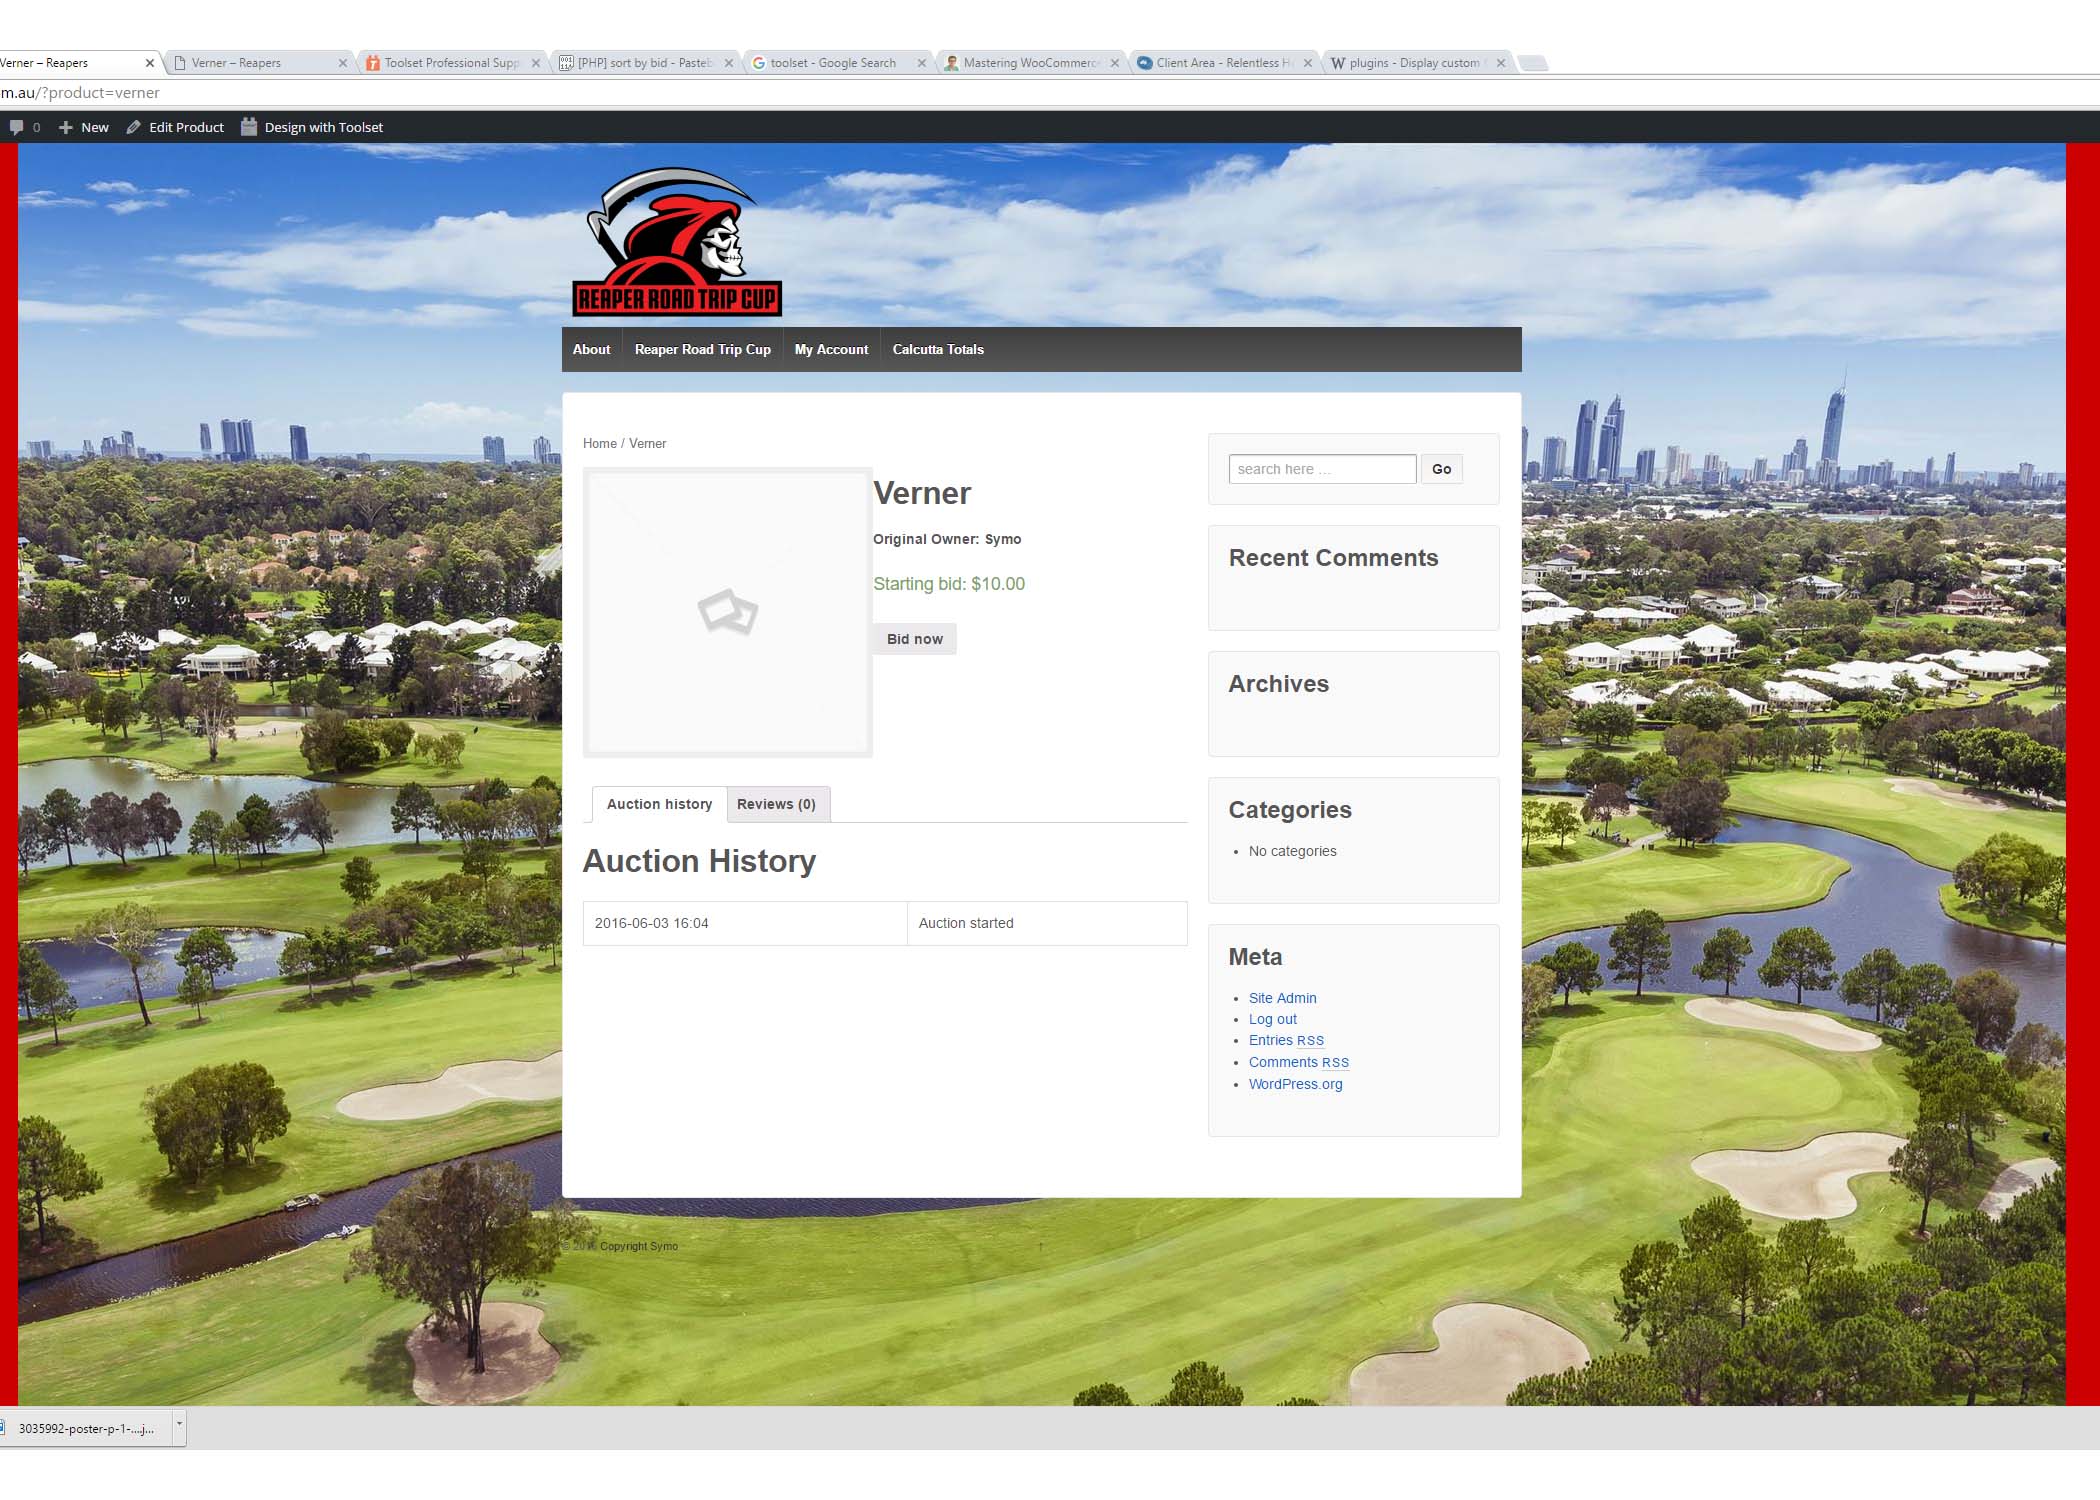Close the Toolset Professional Support tab
Image resolution: width=2100 pixels, height=1500 pixels.
pos(536,63)
